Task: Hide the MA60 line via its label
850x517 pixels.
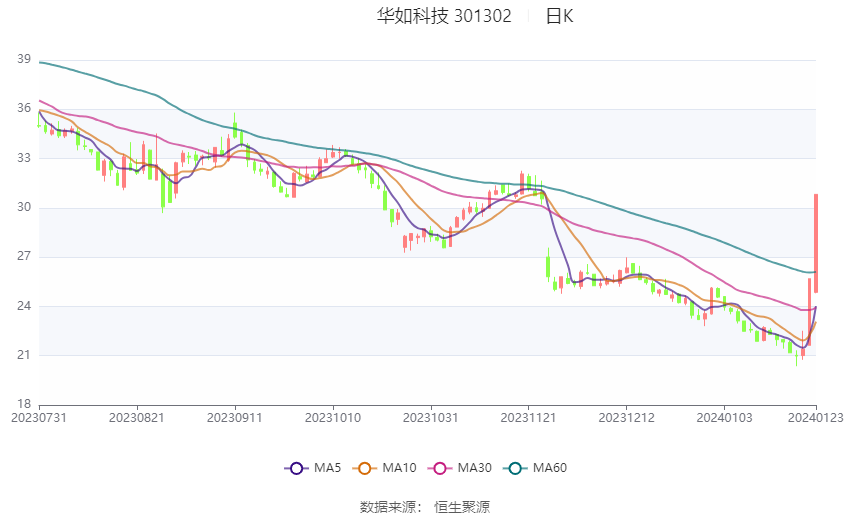Action: pos(550,468)
